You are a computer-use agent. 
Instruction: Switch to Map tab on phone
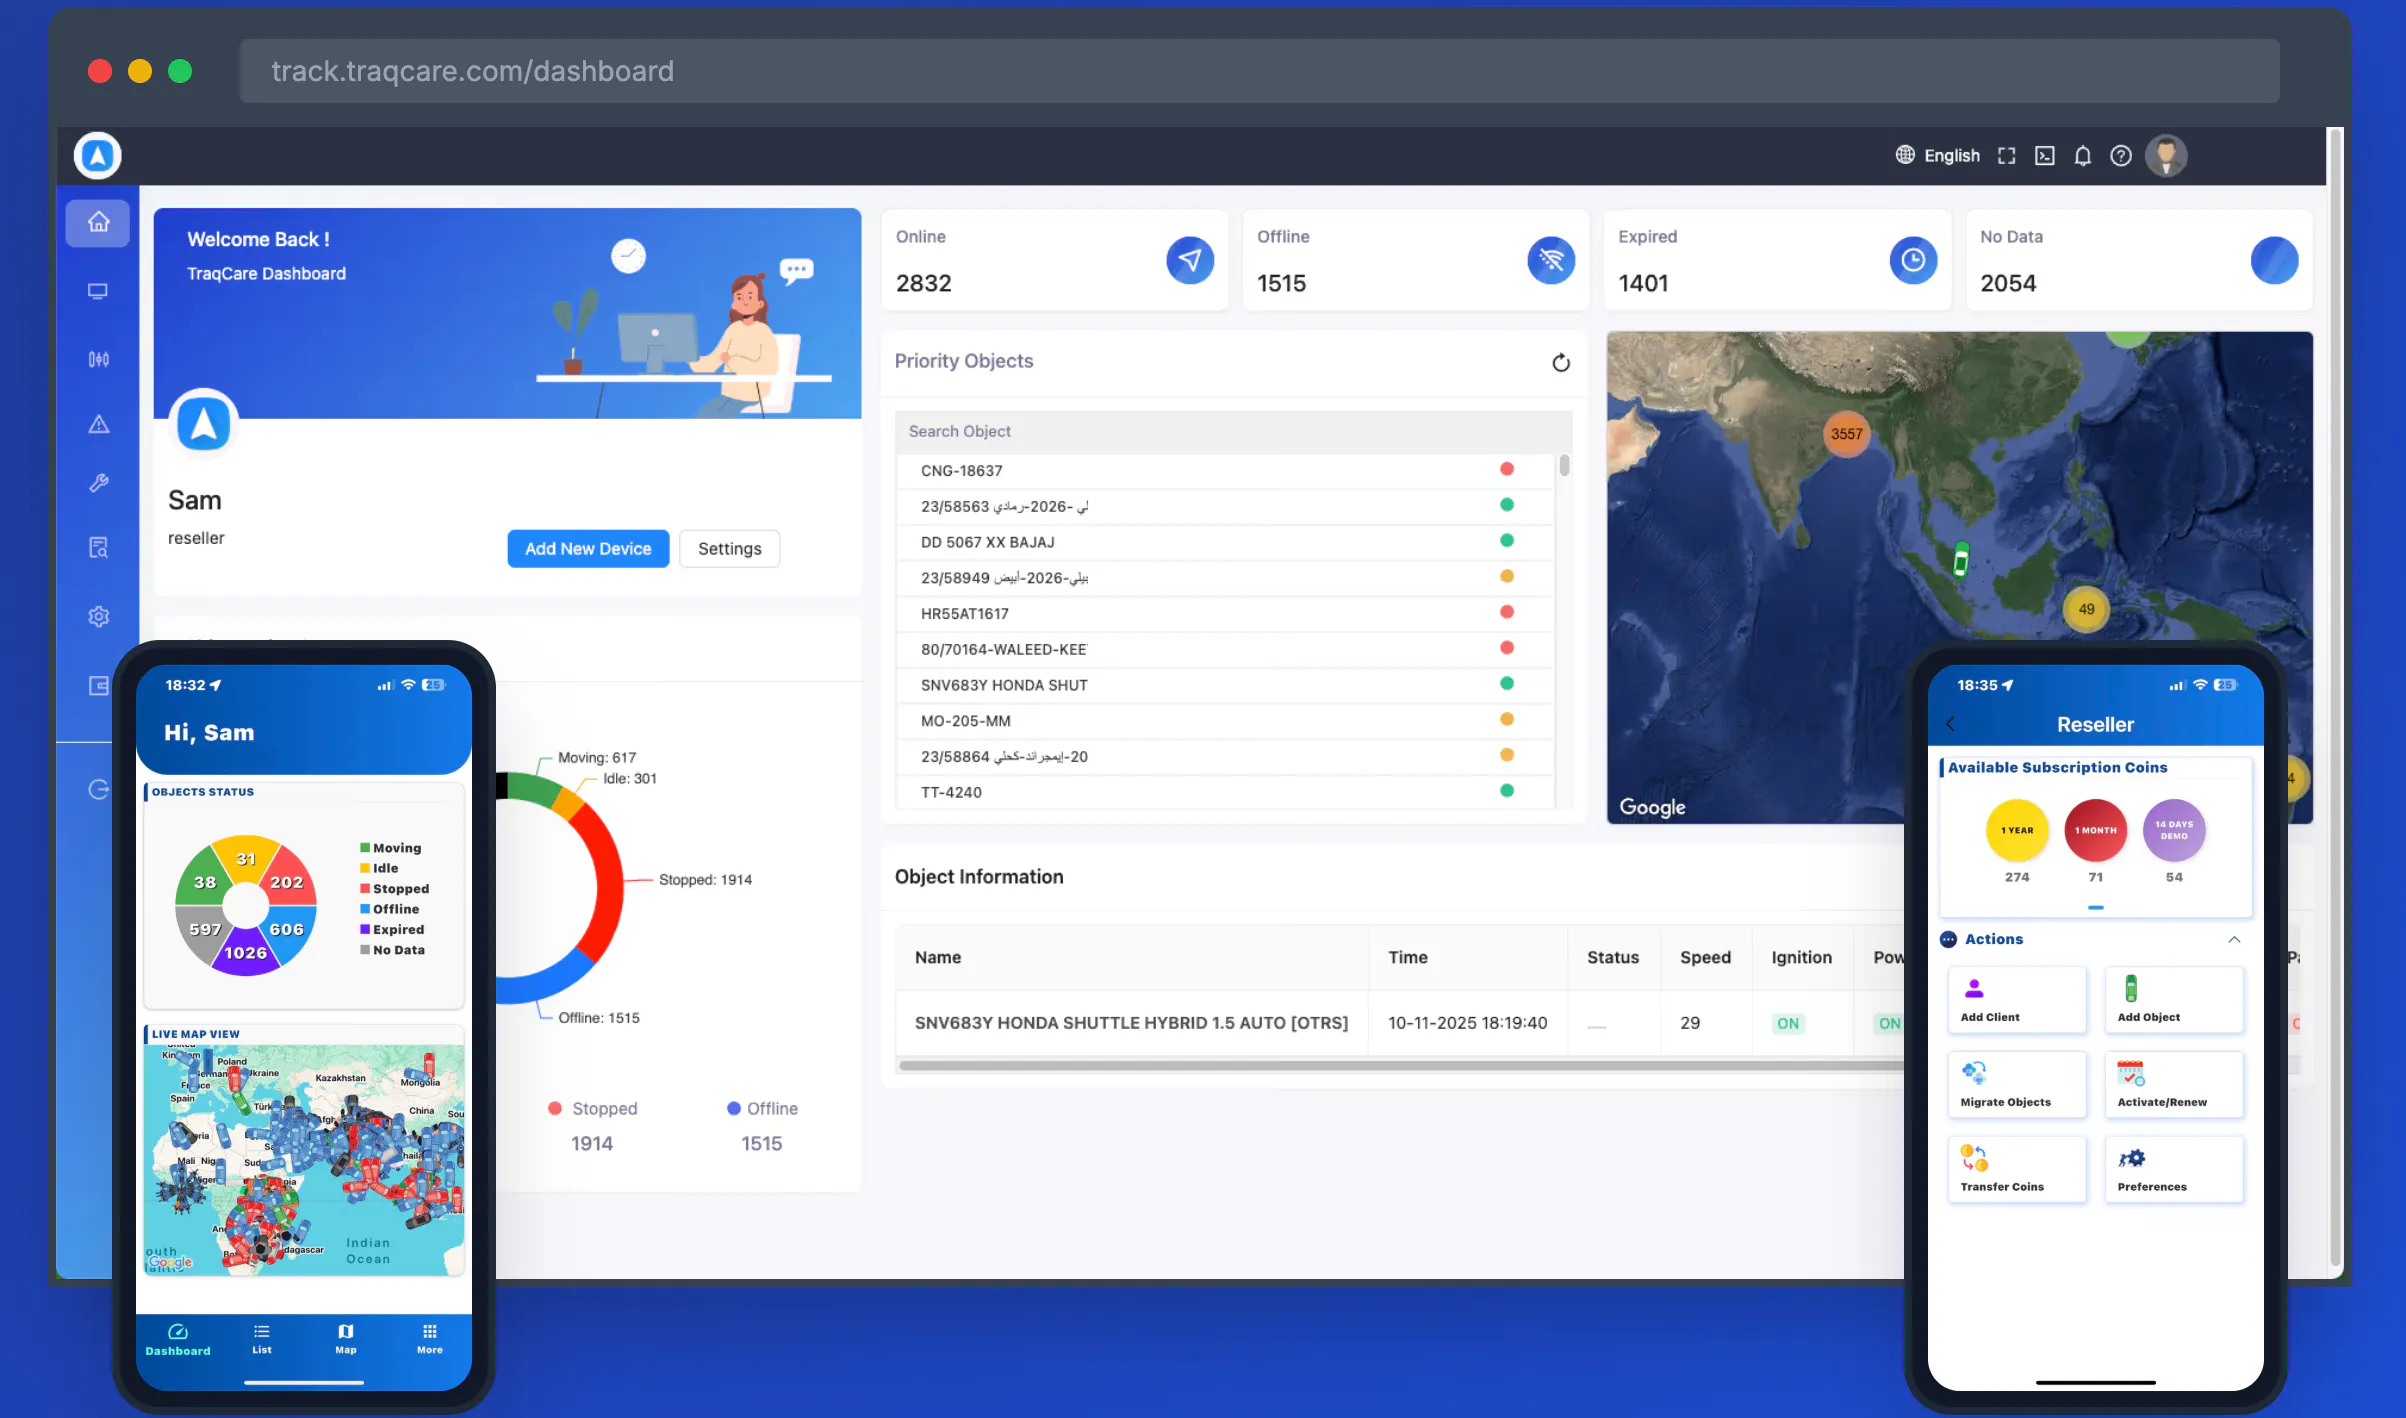[x=346, y=1339]
